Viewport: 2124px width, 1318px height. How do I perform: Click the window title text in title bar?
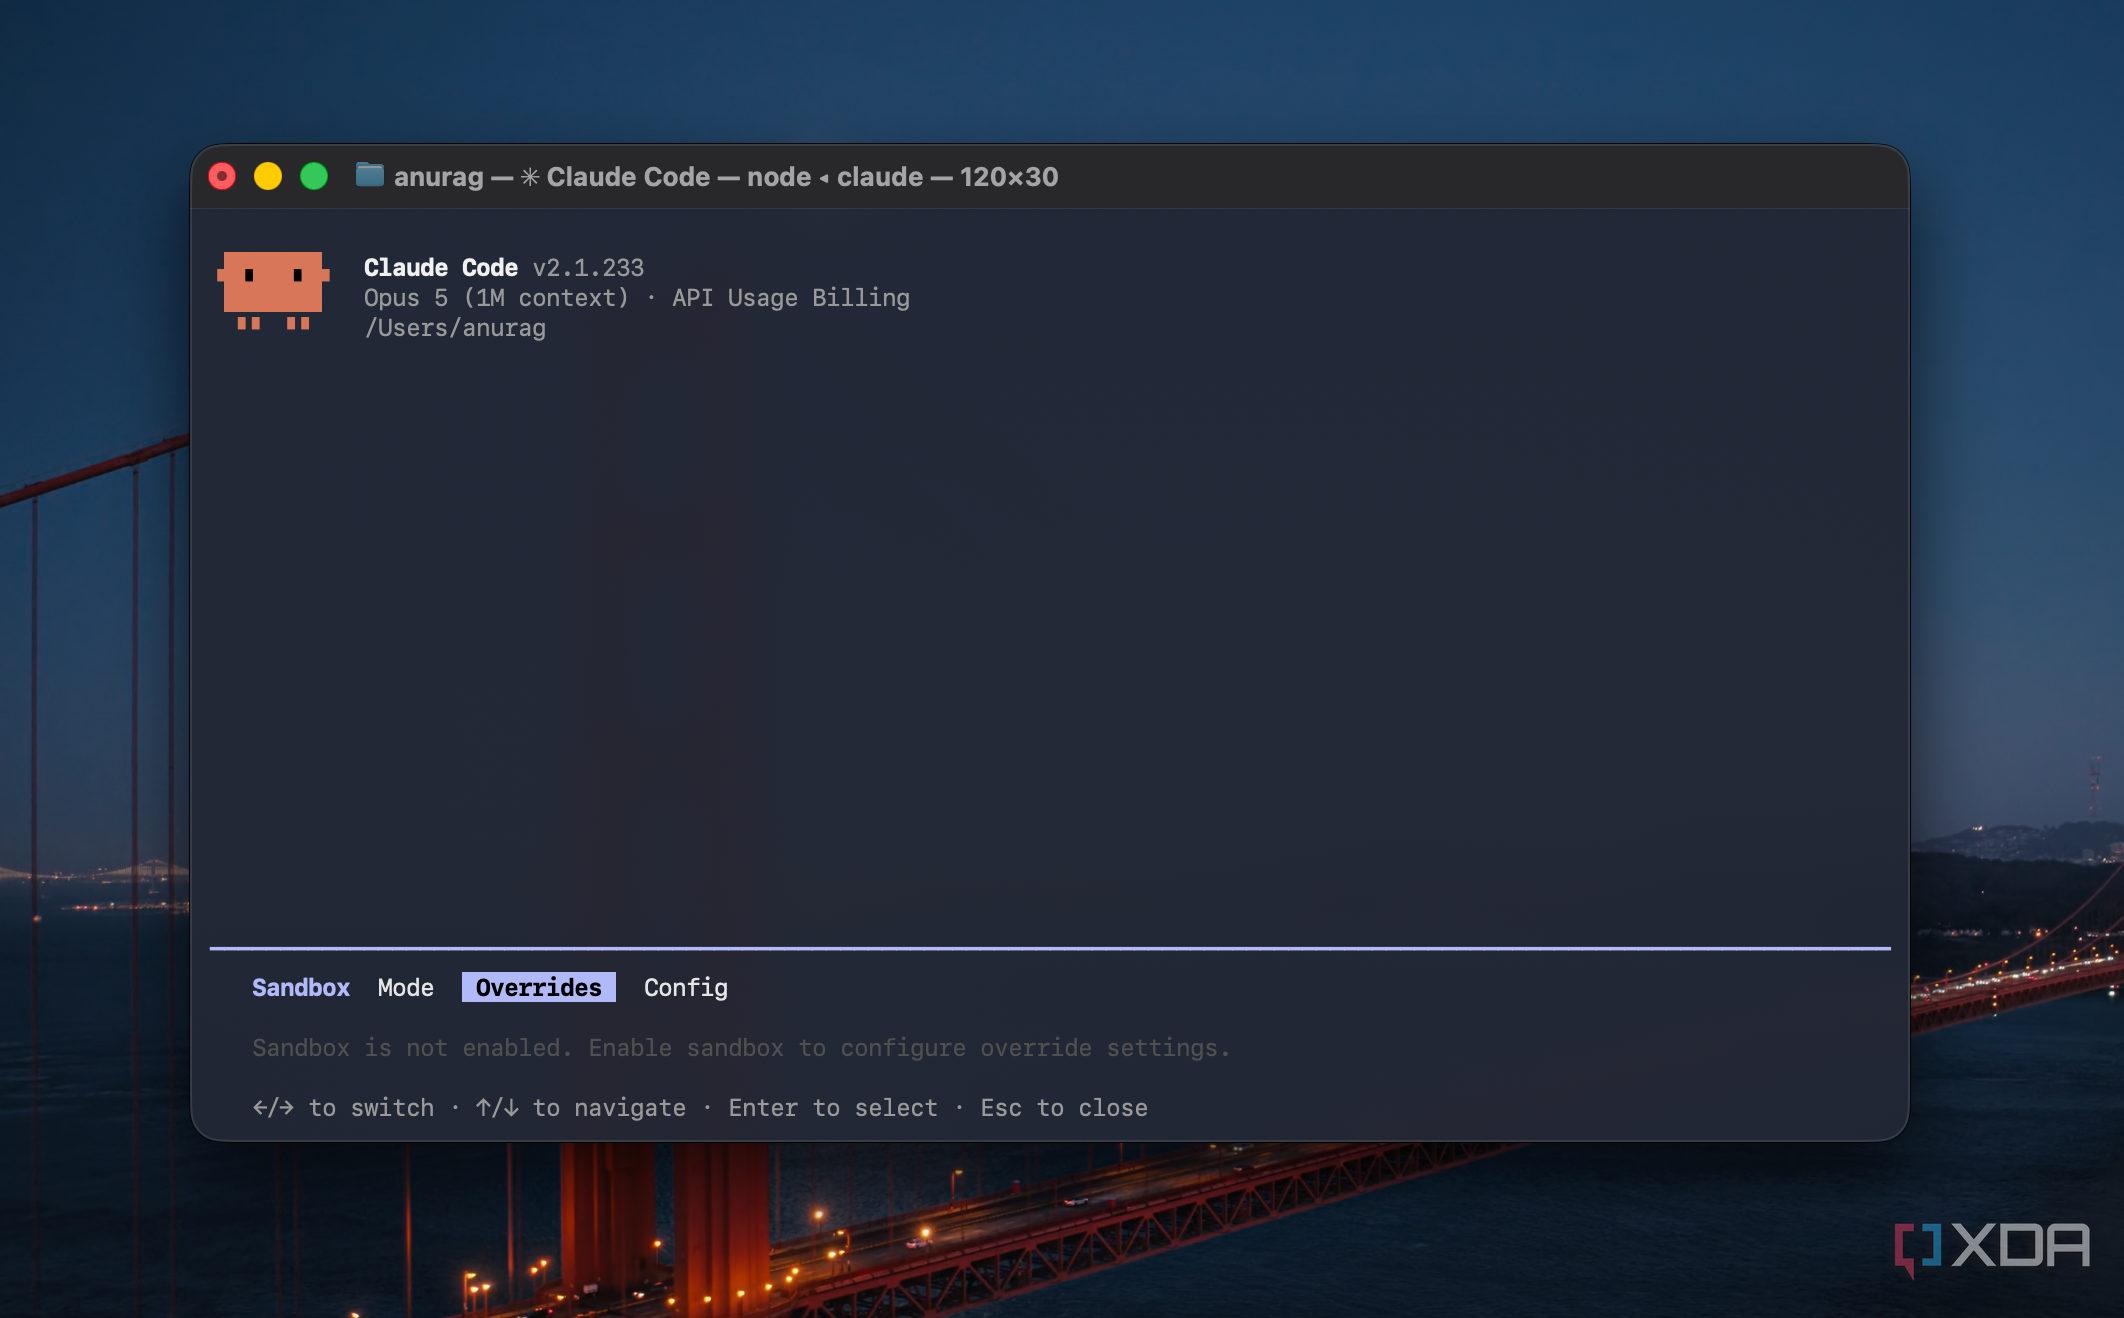[726, 177]
